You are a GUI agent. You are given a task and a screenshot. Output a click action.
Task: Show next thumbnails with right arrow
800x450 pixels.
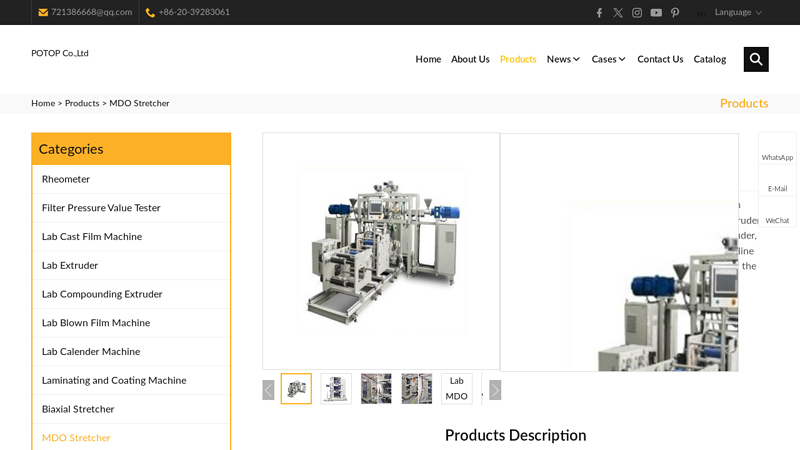[495, 390]
